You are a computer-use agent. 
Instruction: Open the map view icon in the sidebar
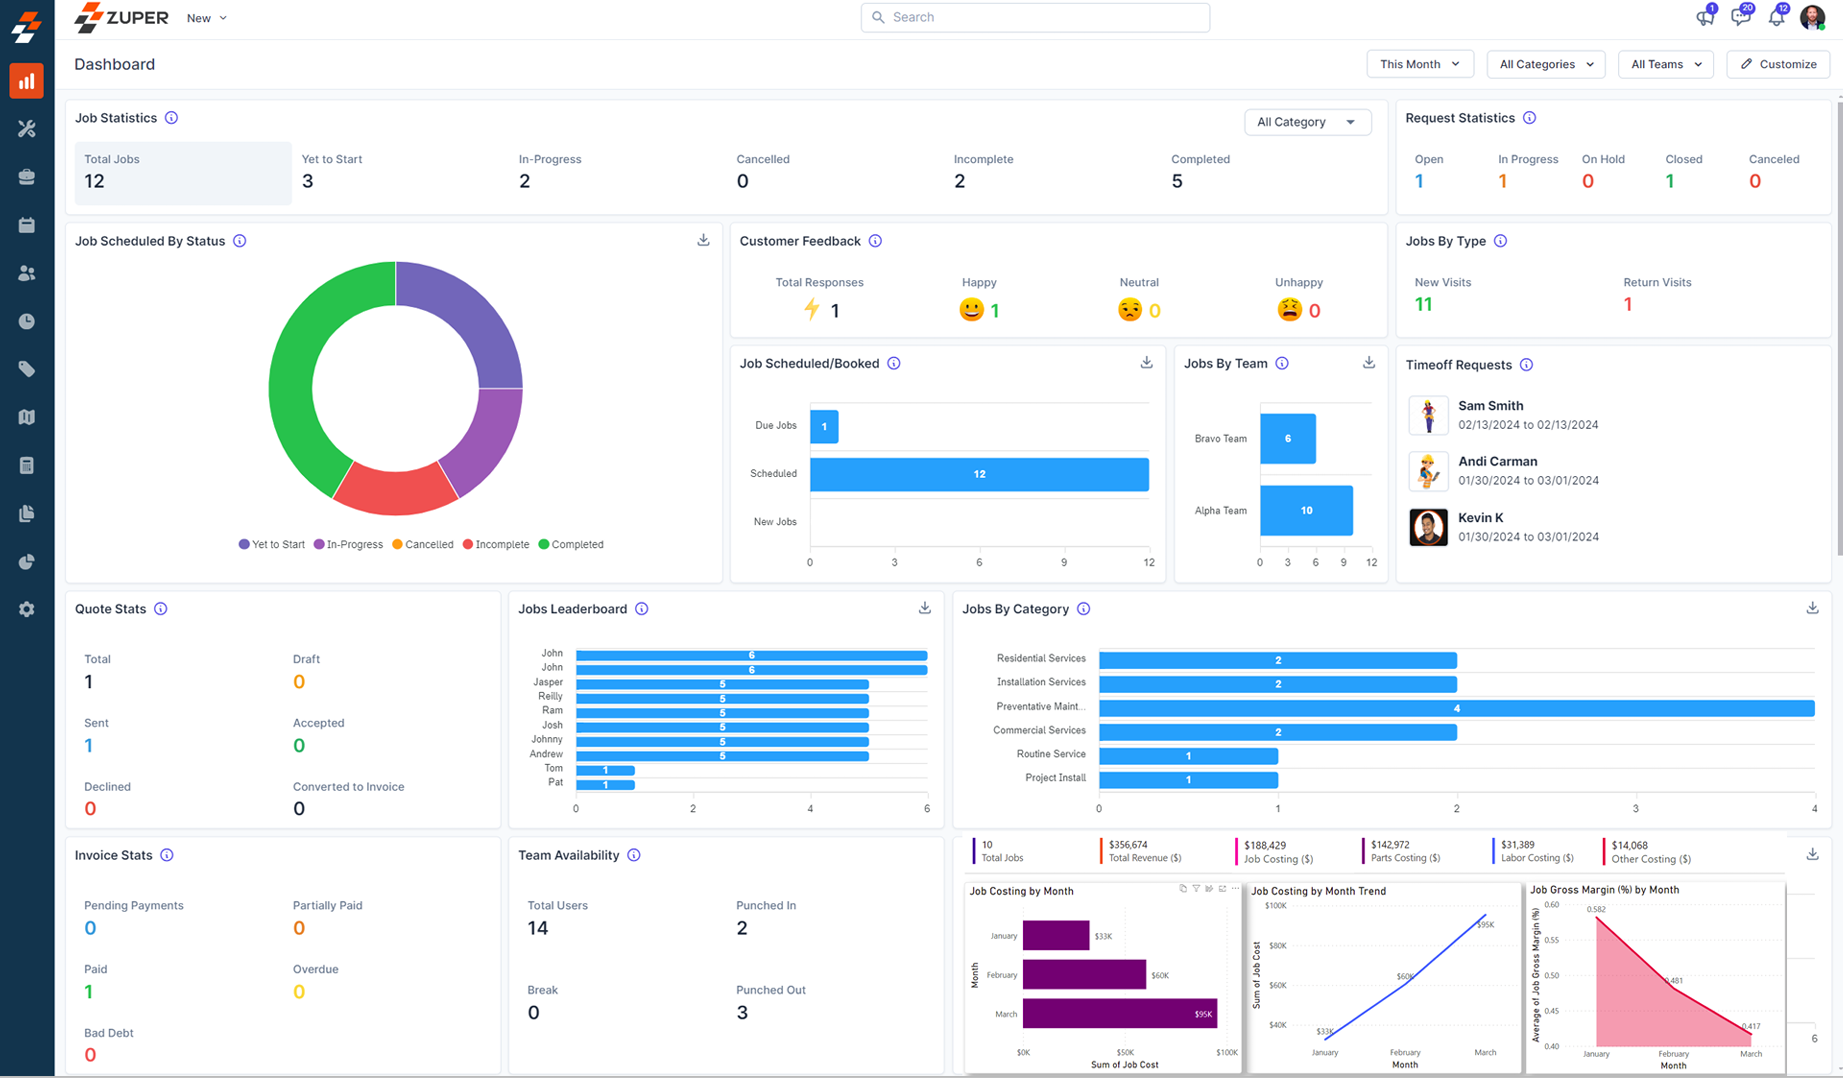[x=27, y=416]
